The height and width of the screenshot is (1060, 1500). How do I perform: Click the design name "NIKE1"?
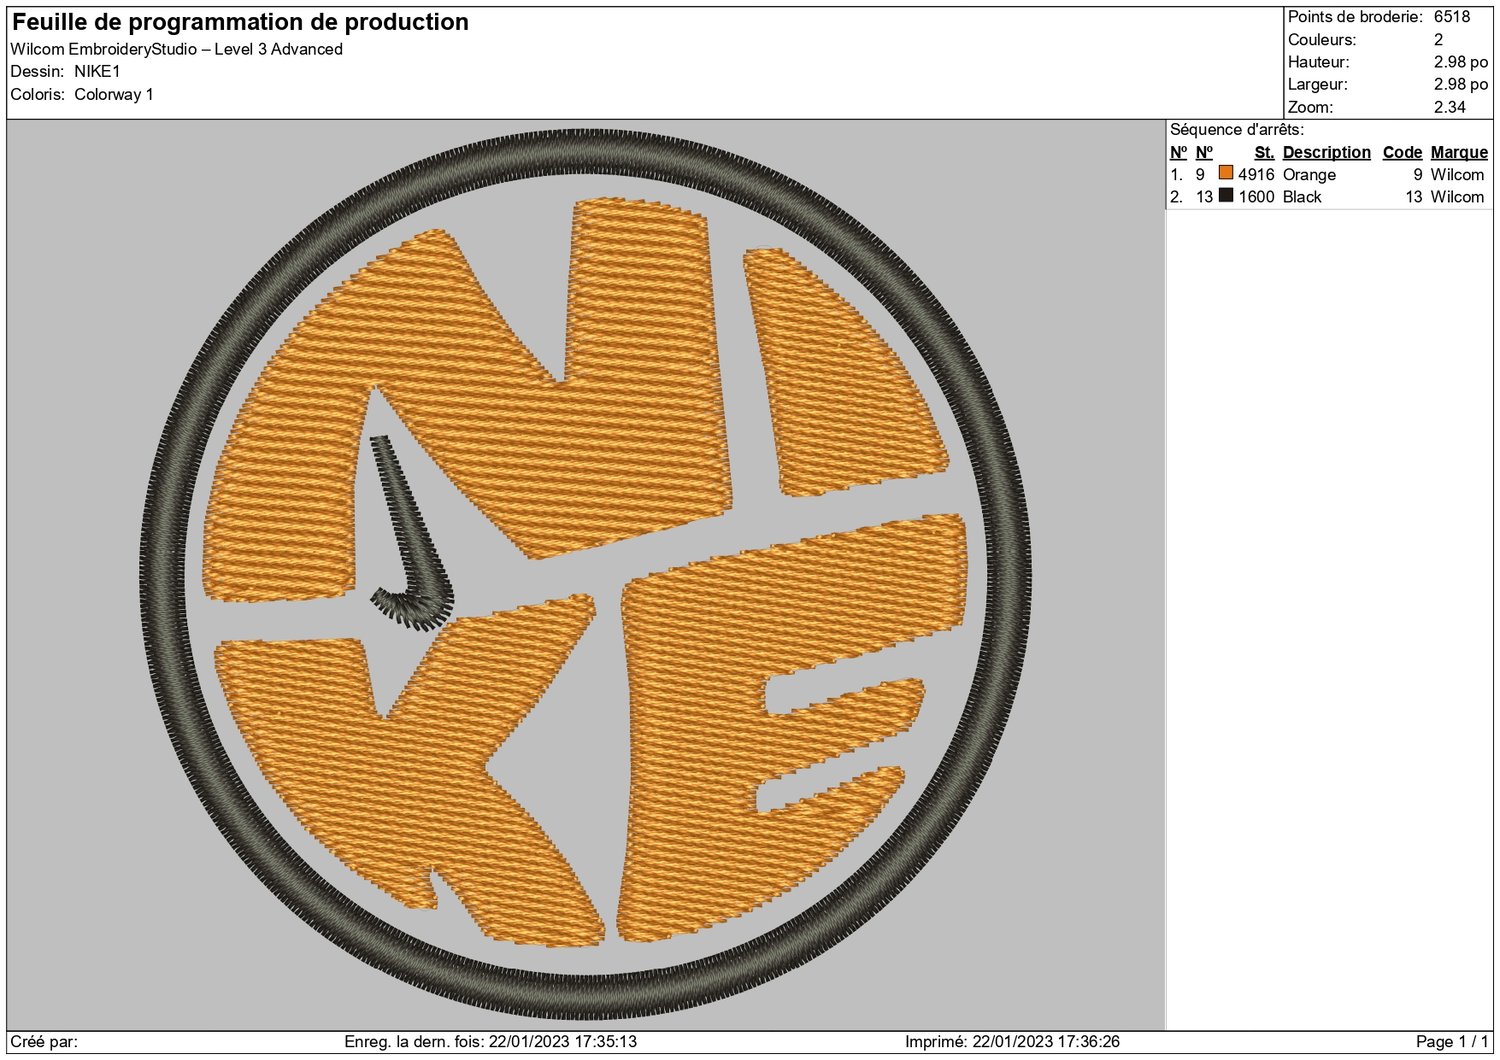point(97,72)
